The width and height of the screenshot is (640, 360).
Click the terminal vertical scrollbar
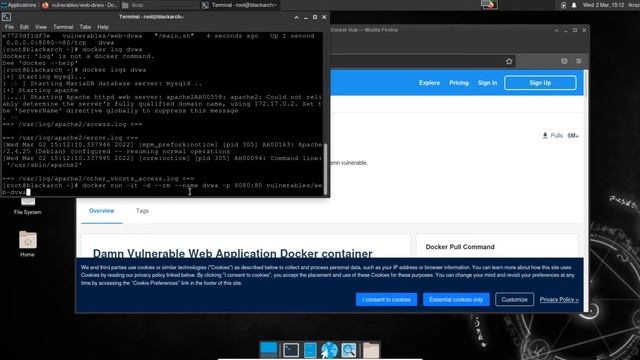325,169
